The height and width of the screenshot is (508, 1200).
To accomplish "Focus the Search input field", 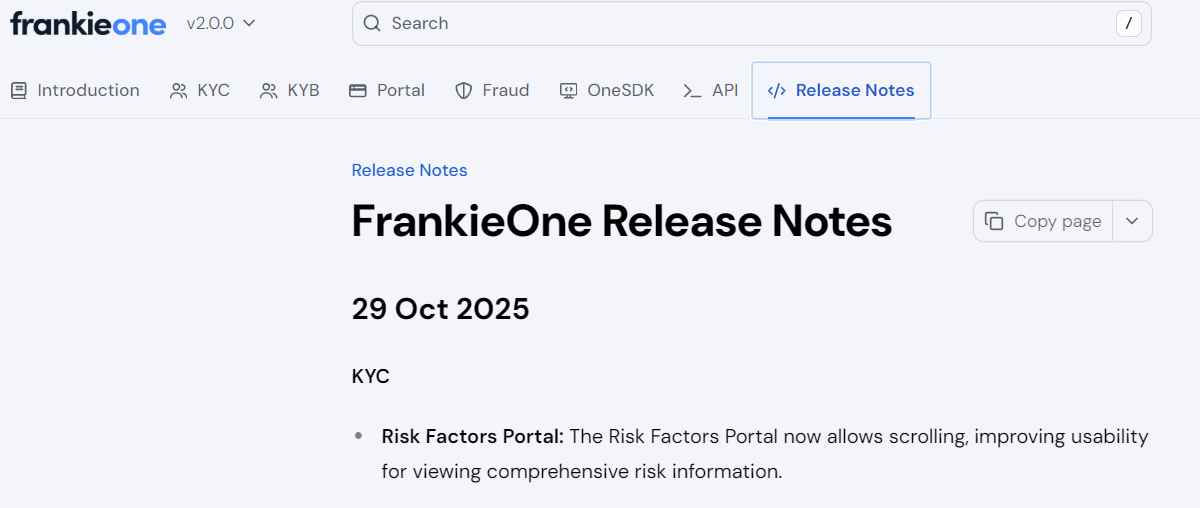I will (740, 24).
